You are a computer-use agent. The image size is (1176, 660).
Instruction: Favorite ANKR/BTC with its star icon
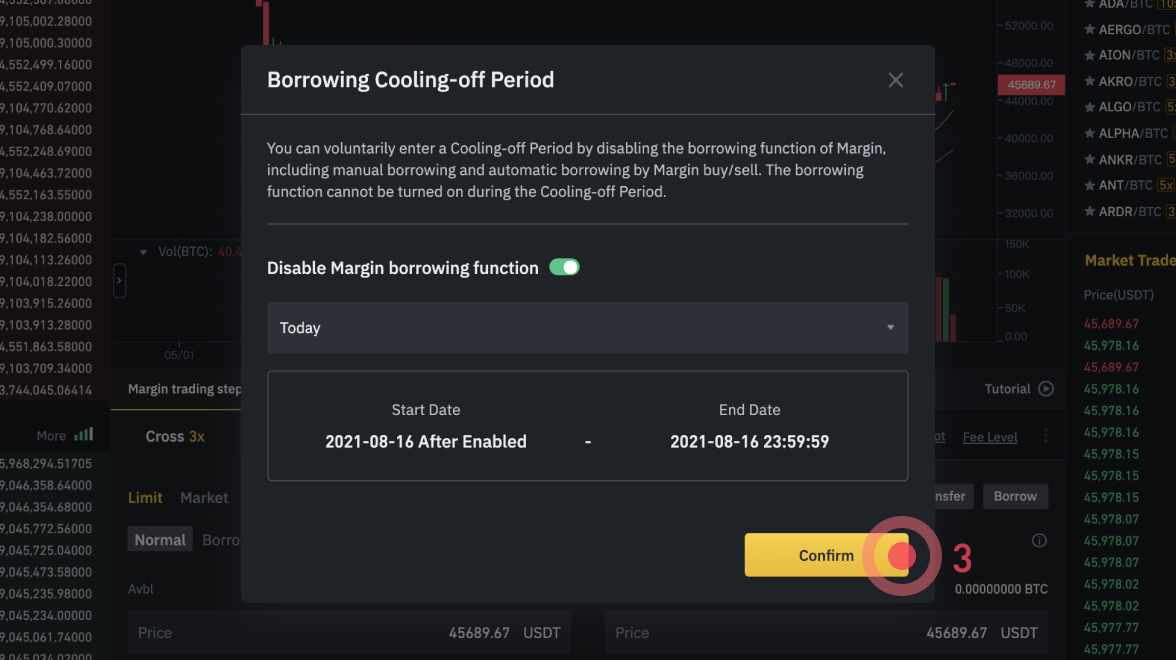pyautogui.click(x=1090, y=159)
